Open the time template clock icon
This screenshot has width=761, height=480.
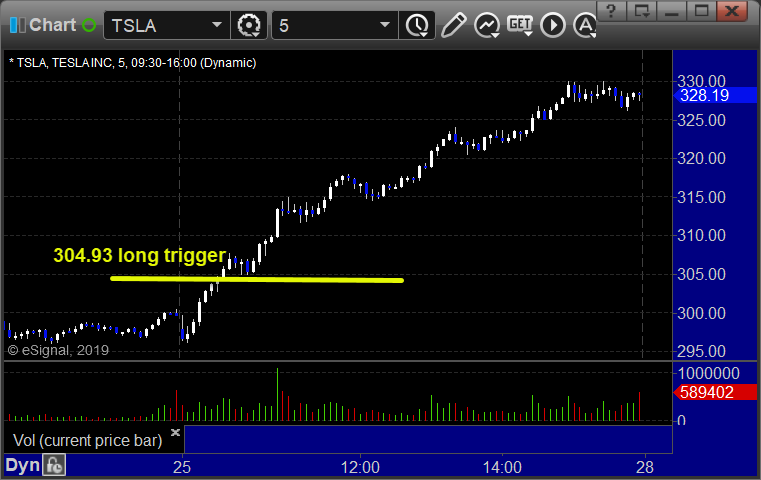(417, 25)
